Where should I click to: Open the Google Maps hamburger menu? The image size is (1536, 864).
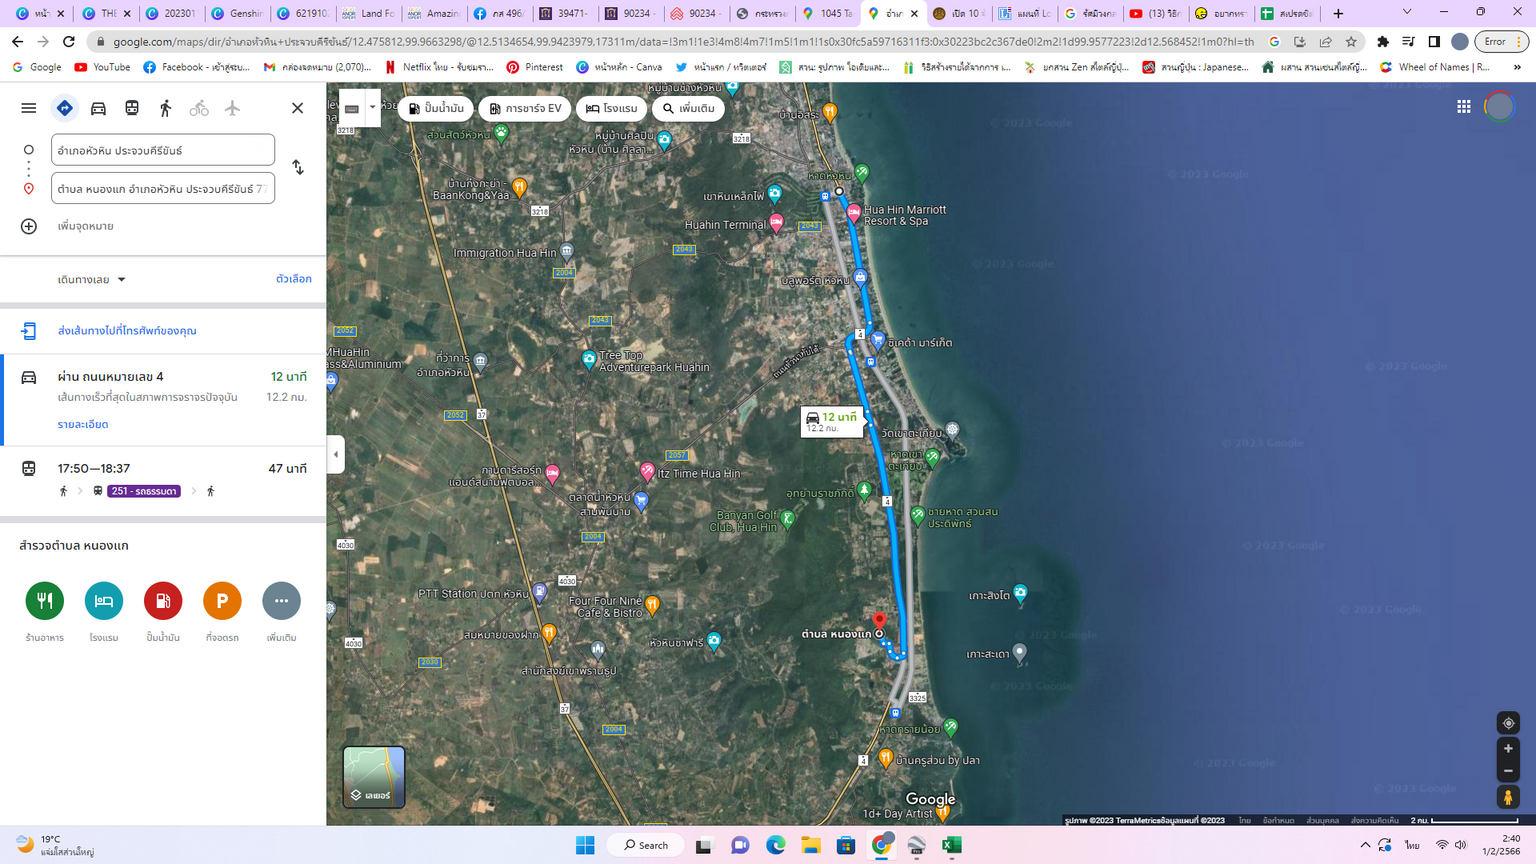(x=29, y=108)
